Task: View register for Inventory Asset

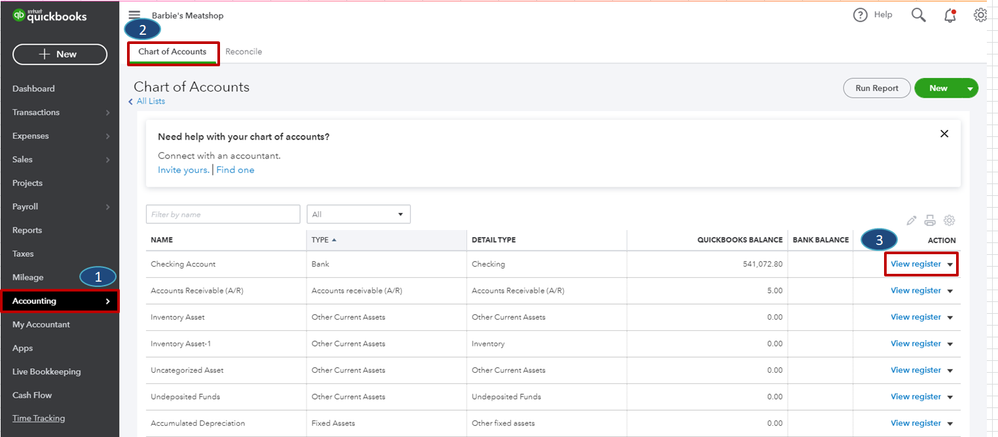Action: 915,317
